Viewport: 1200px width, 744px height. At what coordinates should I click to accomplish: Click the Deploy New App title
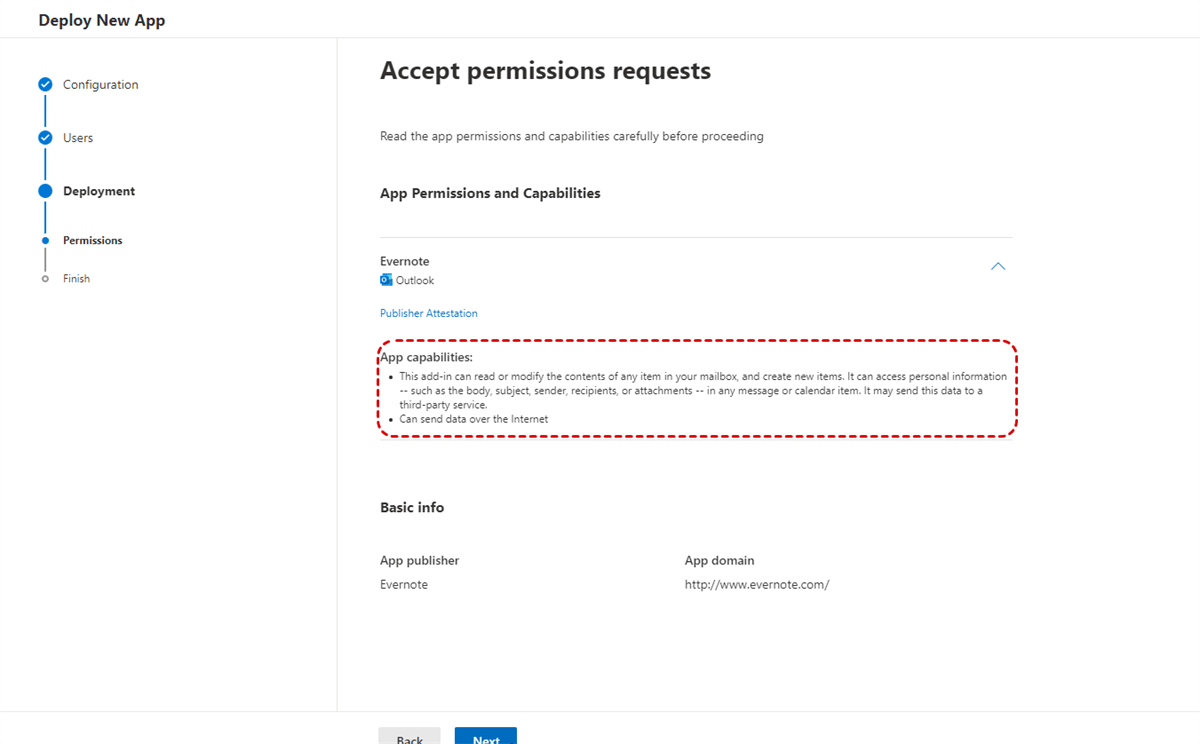tap(102, 20)
